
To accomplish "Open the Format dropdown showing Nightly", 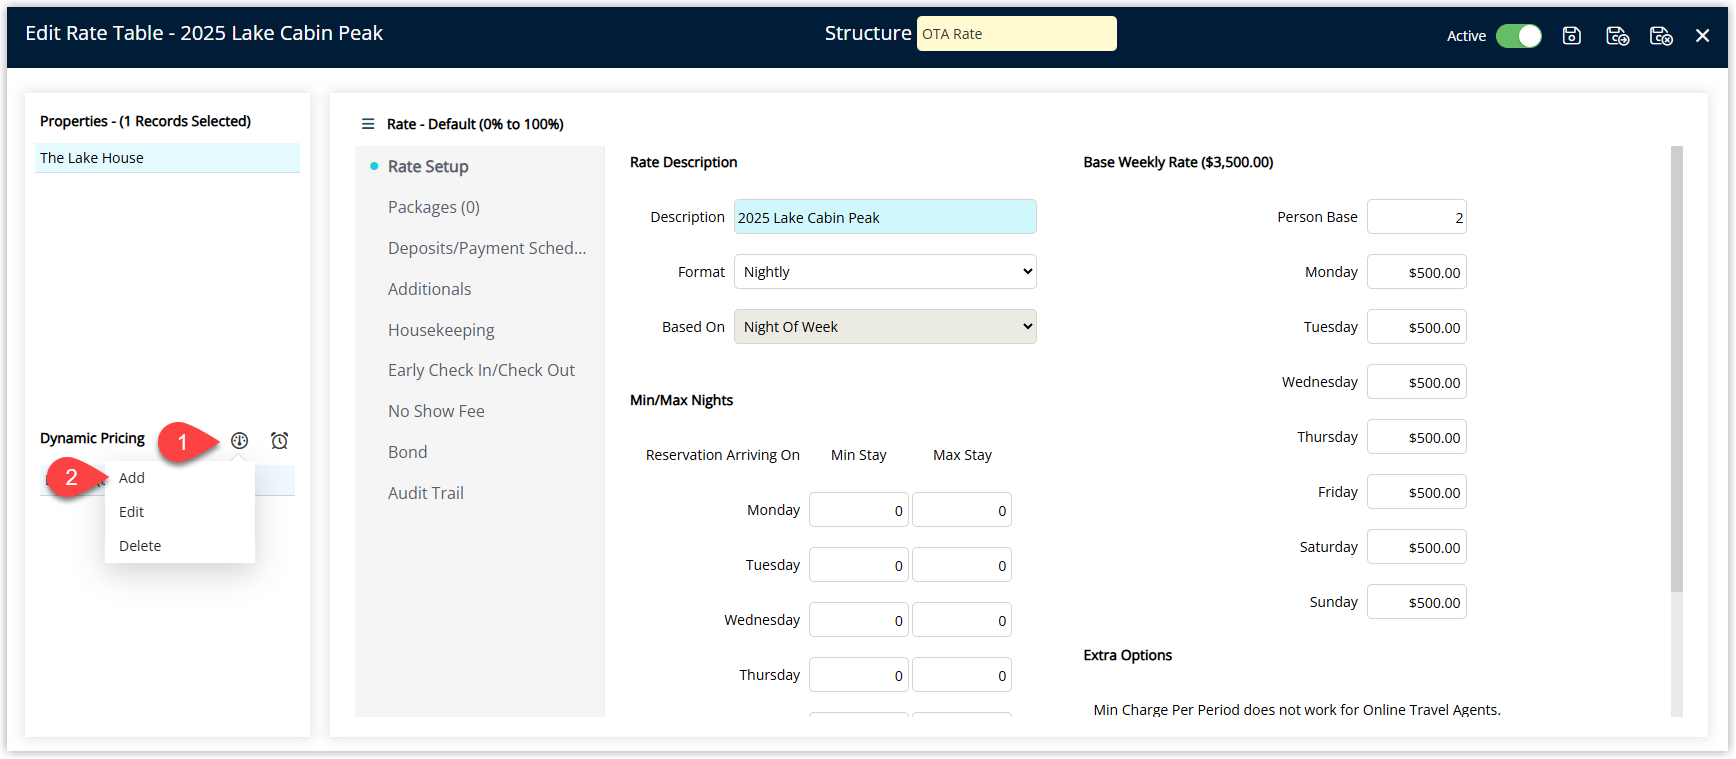I will [885, 272].
